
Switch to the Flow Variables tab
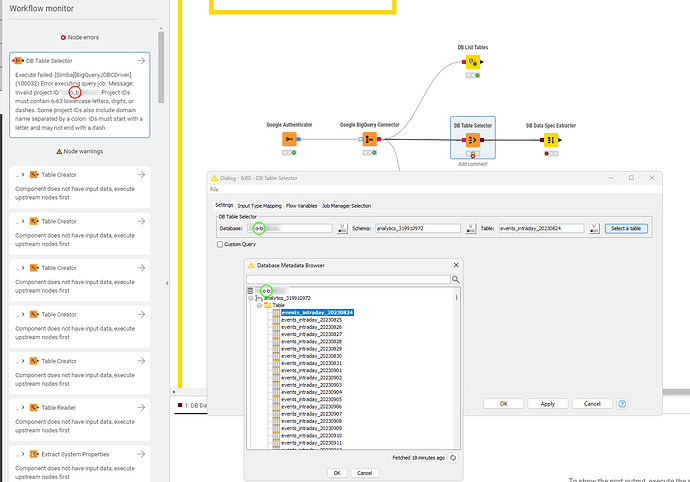(x=301, y=206)
